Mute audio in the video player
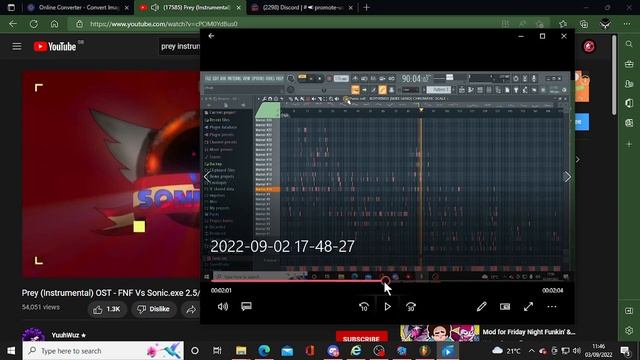This screenshot has width=640, height=360. point(223,307)
